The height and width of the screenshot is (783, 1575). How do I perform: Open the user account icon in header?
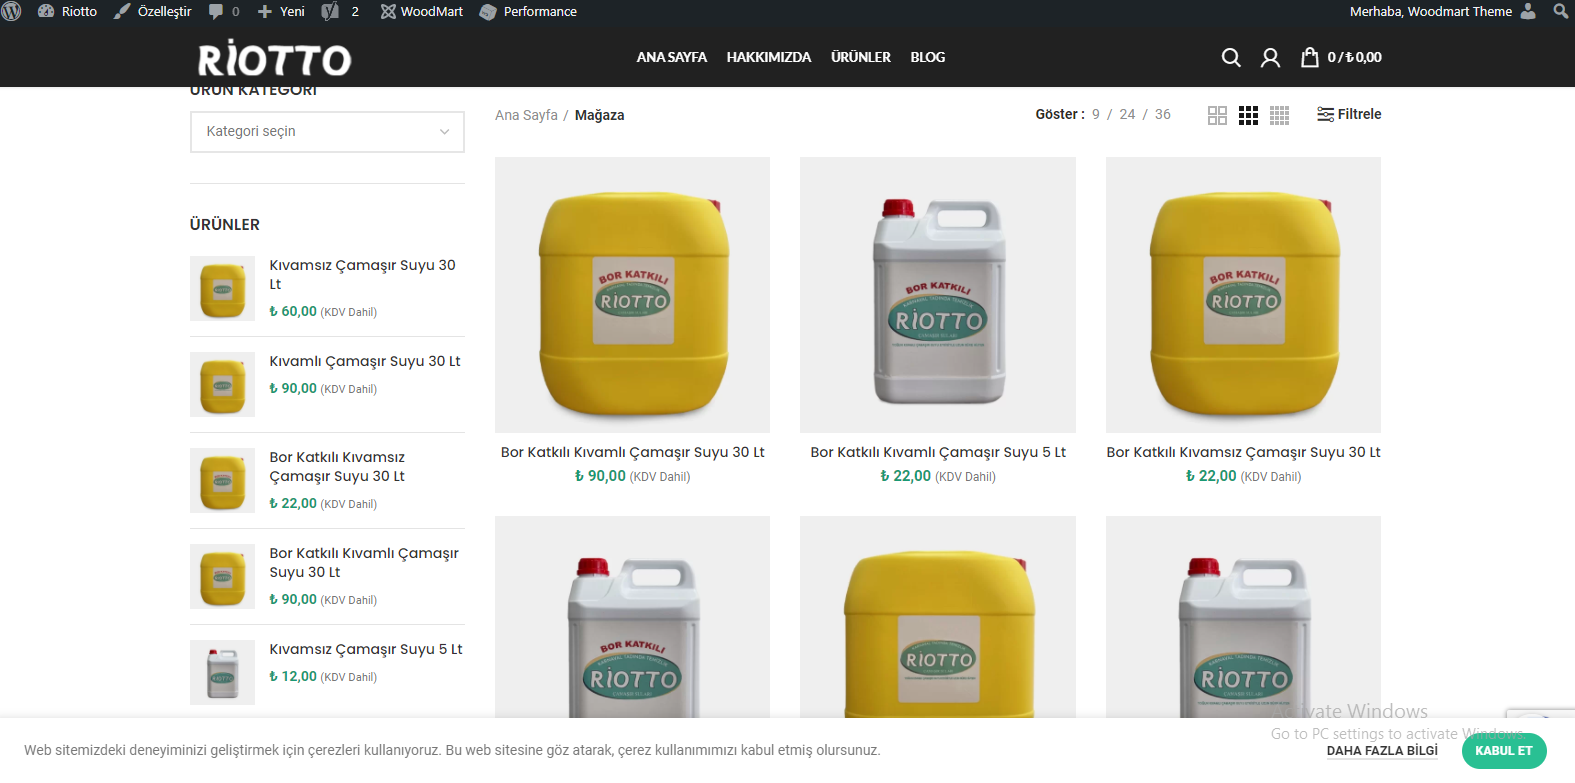tap(1270, 57)
